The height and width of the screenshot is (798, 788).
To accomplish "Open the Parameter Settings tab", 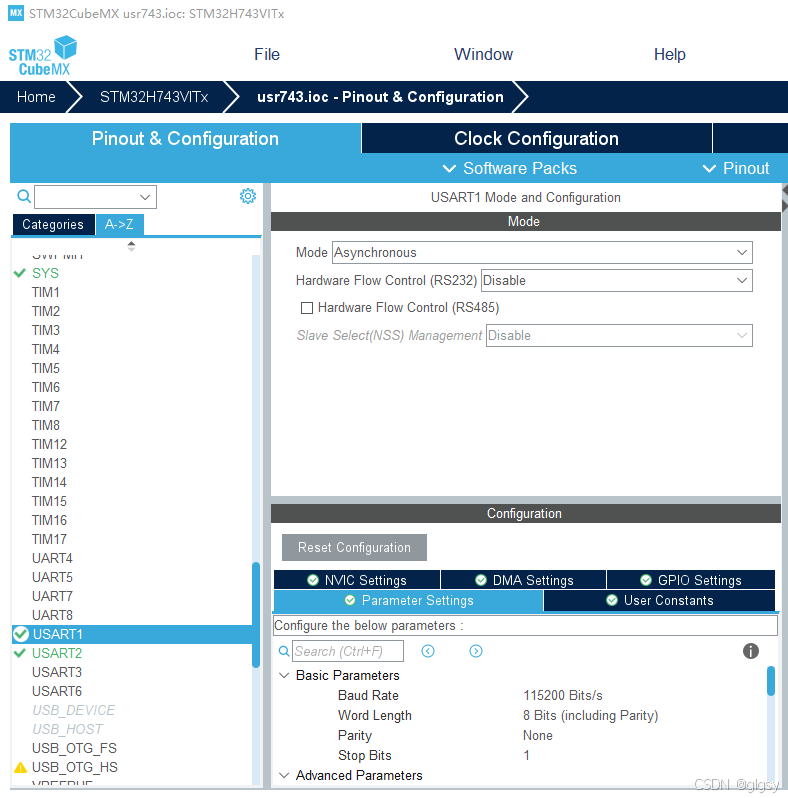I will (x=409, y=601).
